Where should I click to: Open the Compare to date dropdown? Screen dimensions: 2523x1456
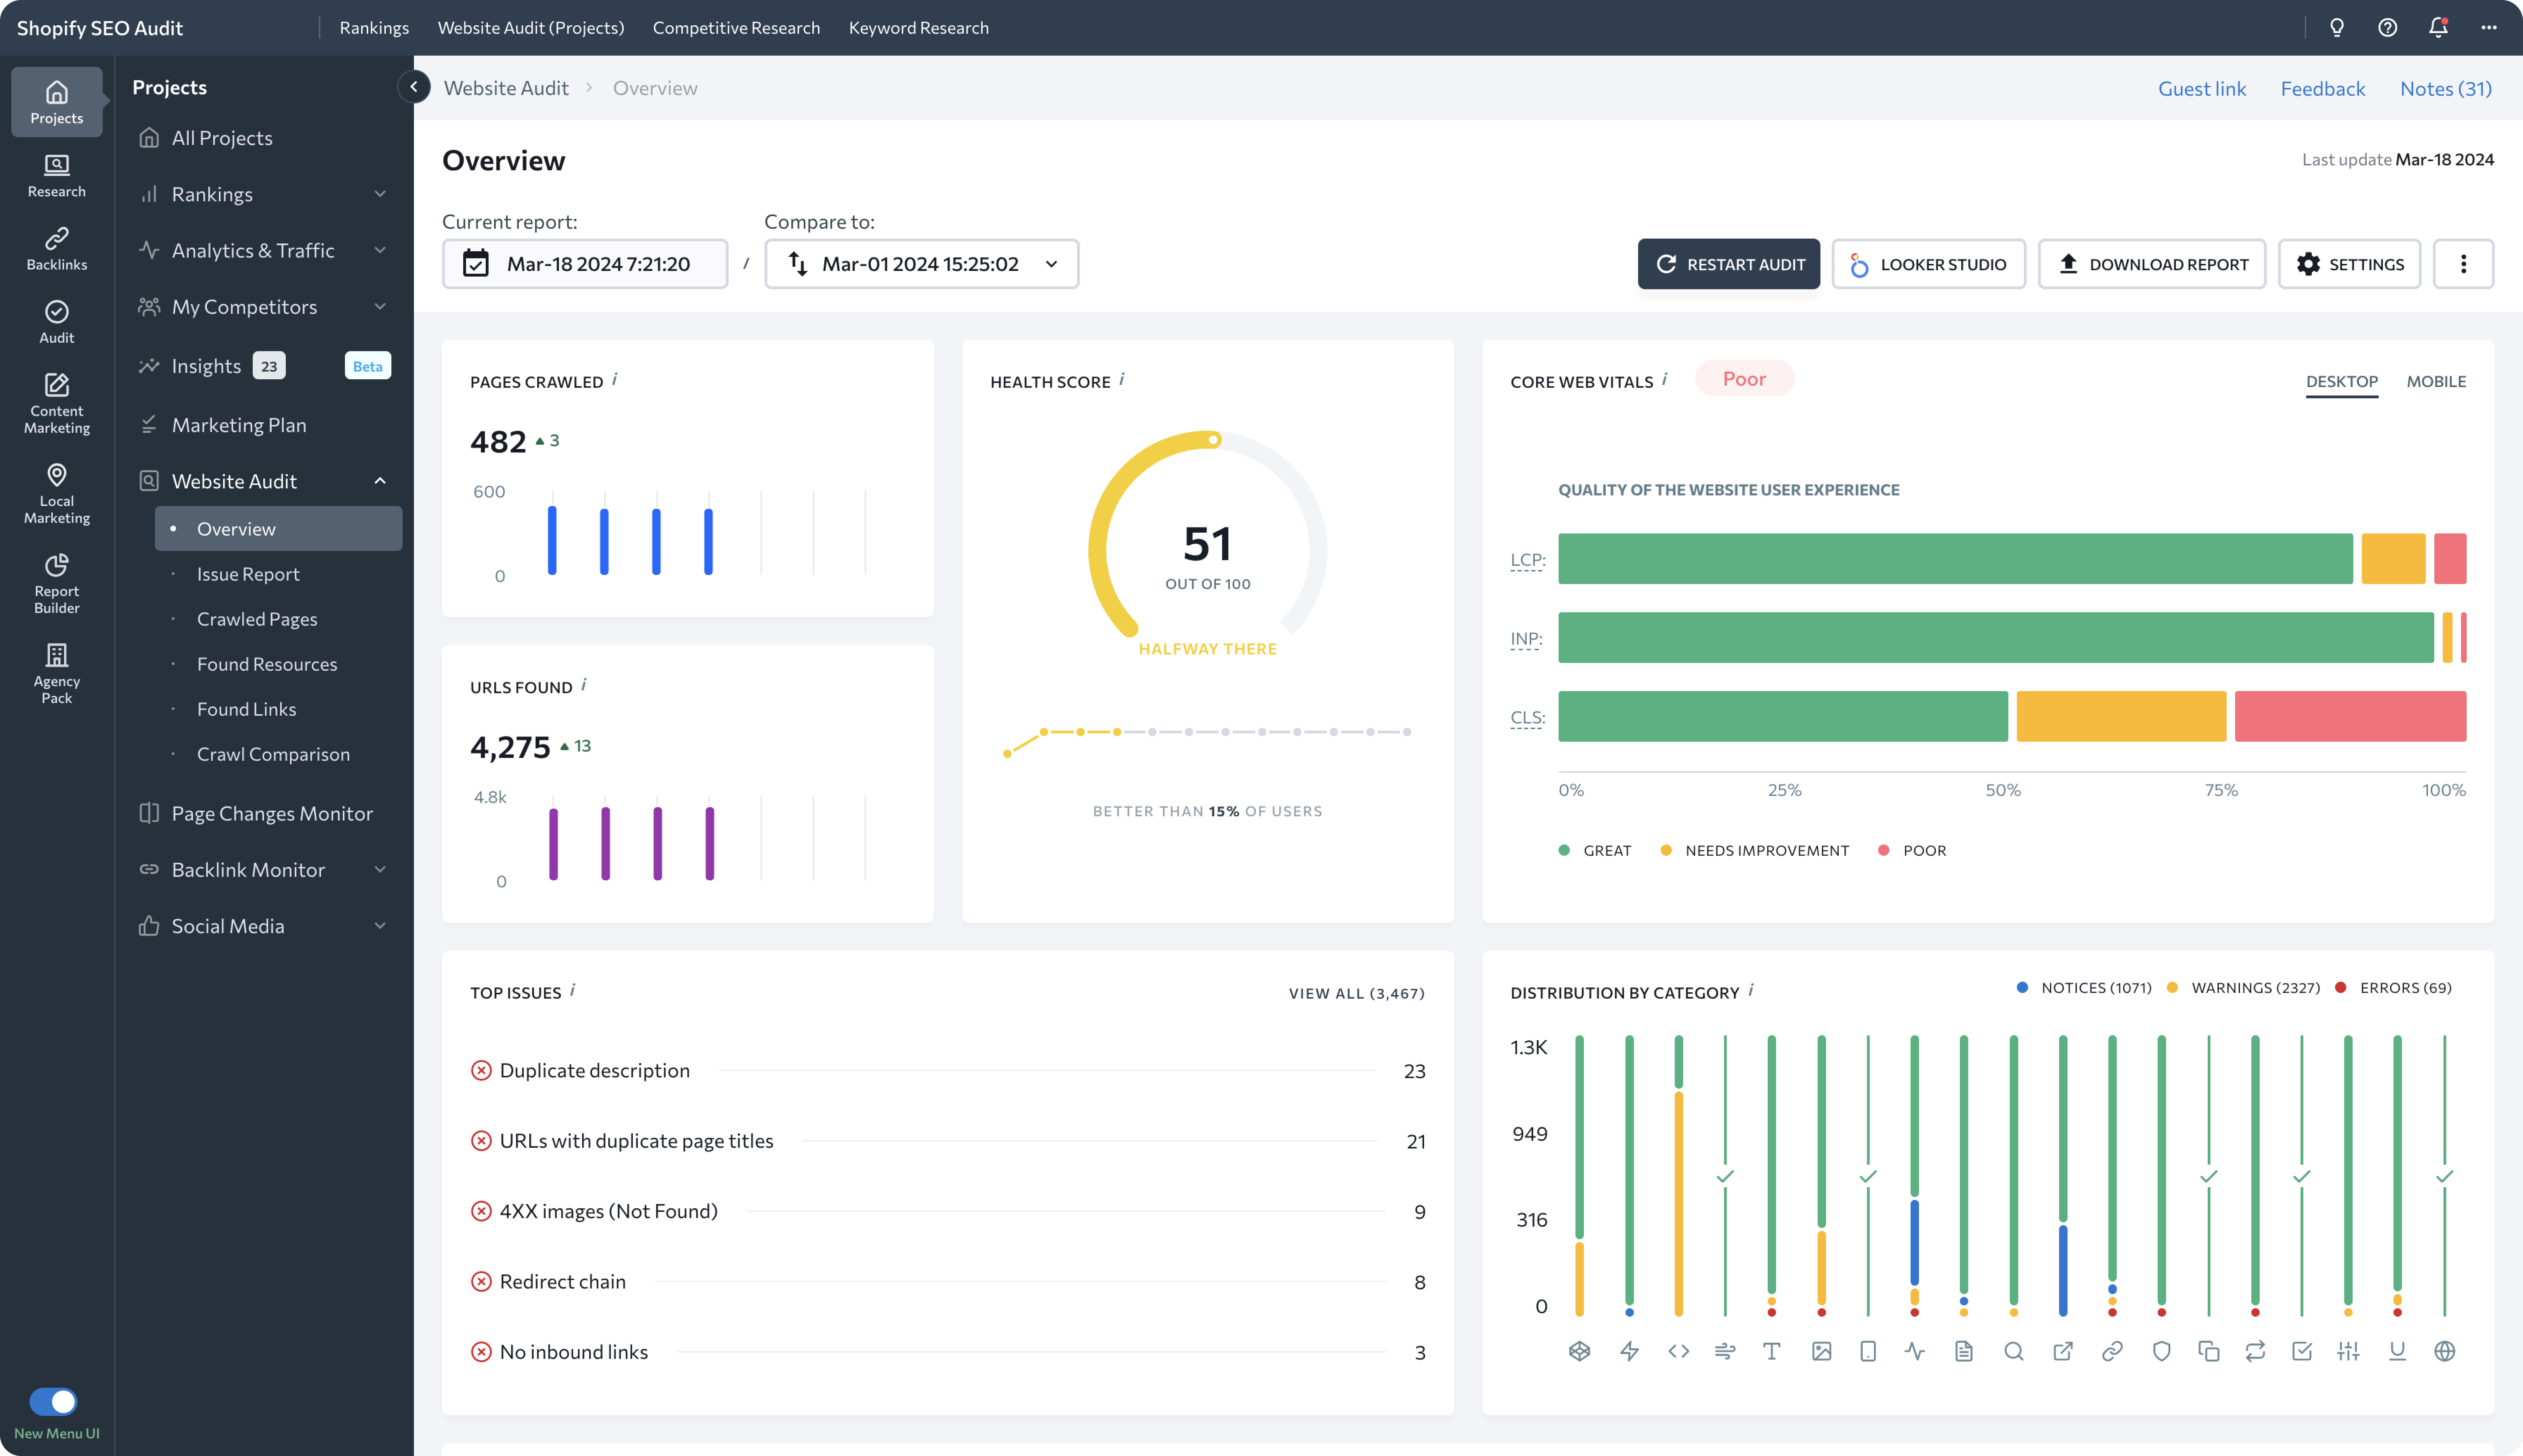tap(921, 264)
